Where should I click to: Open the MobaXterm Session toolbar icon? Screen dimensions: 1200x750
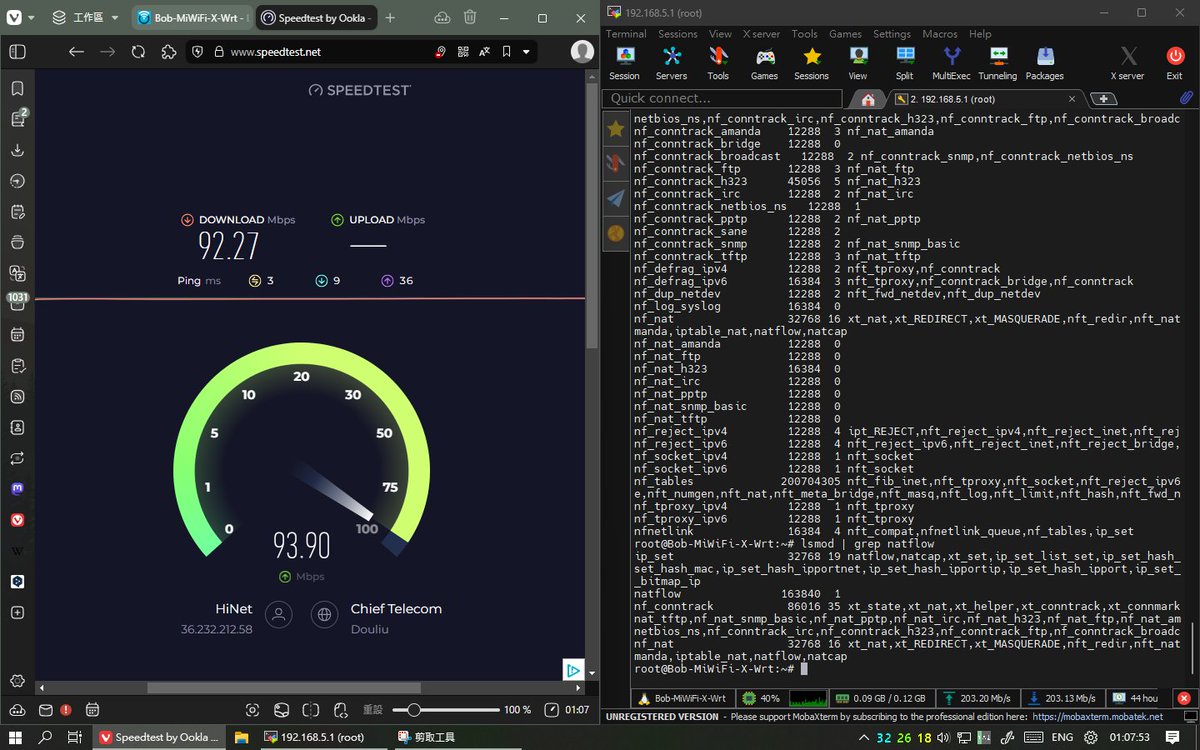(x=624, y=63)
